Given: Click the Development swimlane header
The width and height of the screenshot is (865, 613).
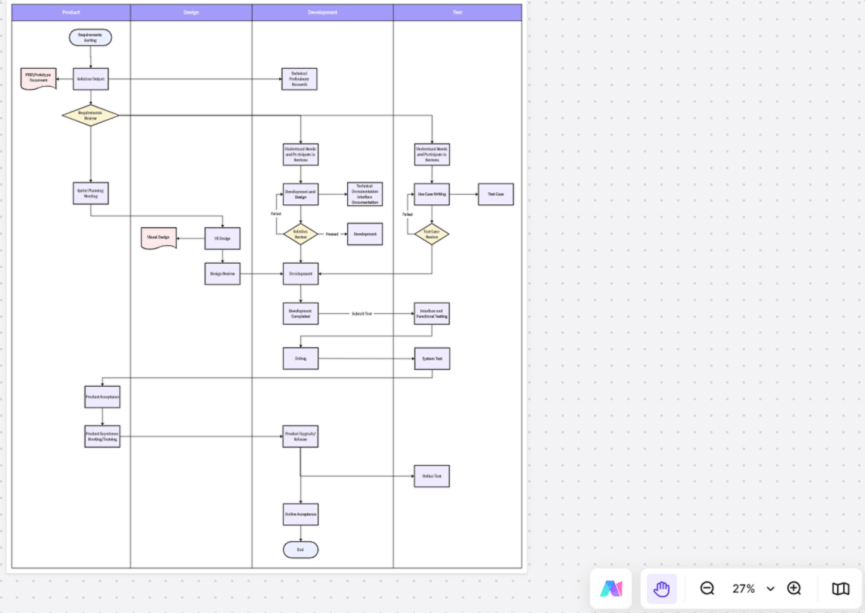Looking at the screenshot, I should (x=323, y=12).
